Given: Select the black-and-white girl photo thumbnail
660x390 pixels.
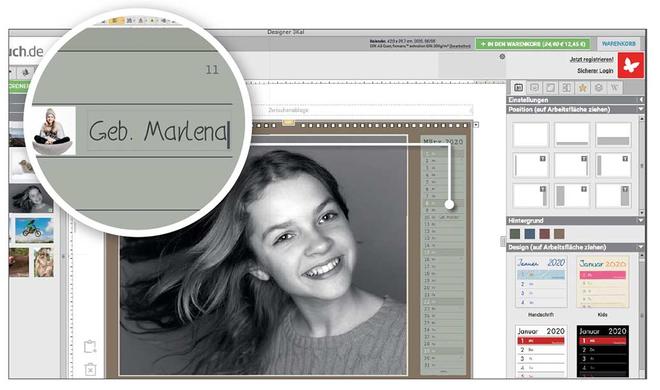Looking at the screenshot, I should (x=32, y=199).
